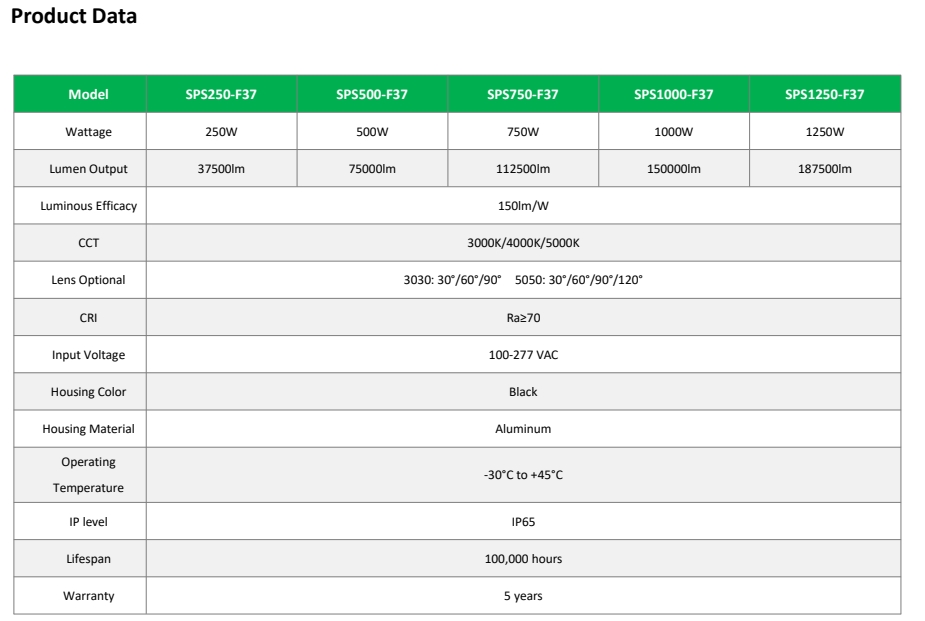
Task: Click the SPS1250-F37 column header
Action: point(824,95)
